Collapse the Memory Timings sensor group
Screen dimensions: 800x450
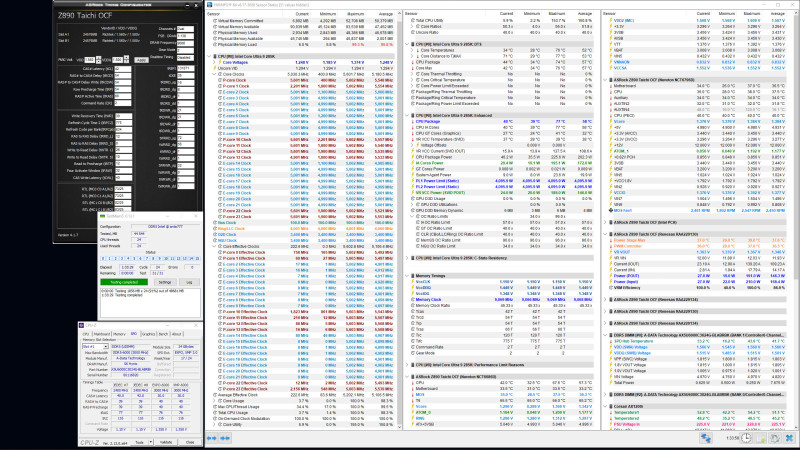tap(407, 276)
